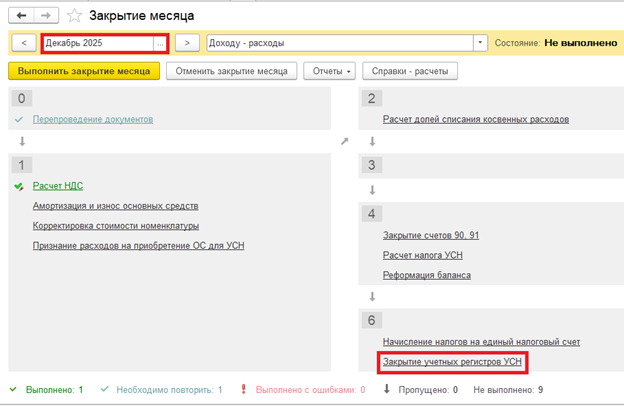Open 'Закрытие учетных регистров УСН'
This screenshot has height=406, width=624.
452,362
